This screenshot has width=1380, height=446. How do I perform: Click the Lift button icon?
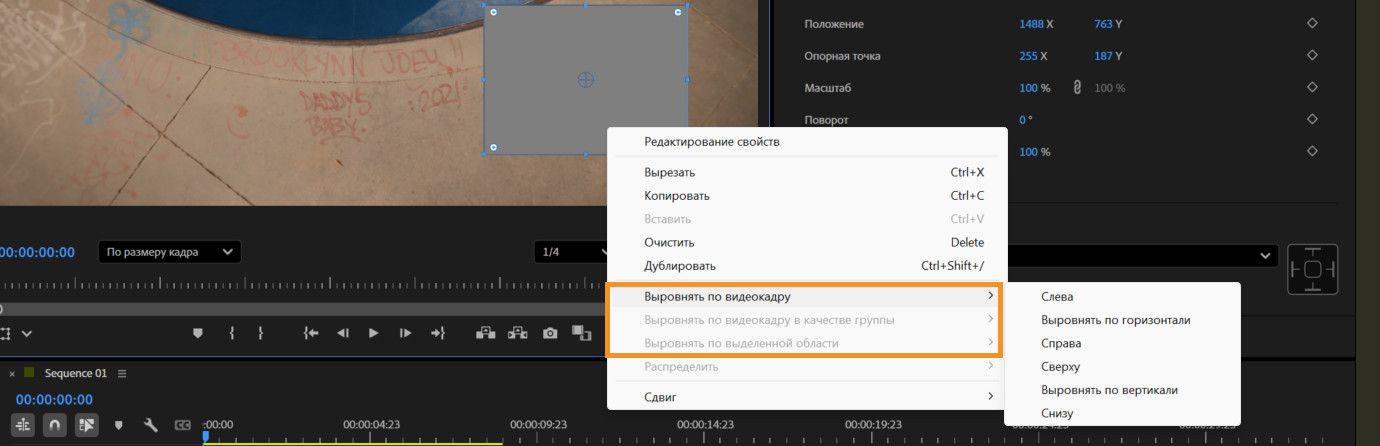tap(486, 333)
